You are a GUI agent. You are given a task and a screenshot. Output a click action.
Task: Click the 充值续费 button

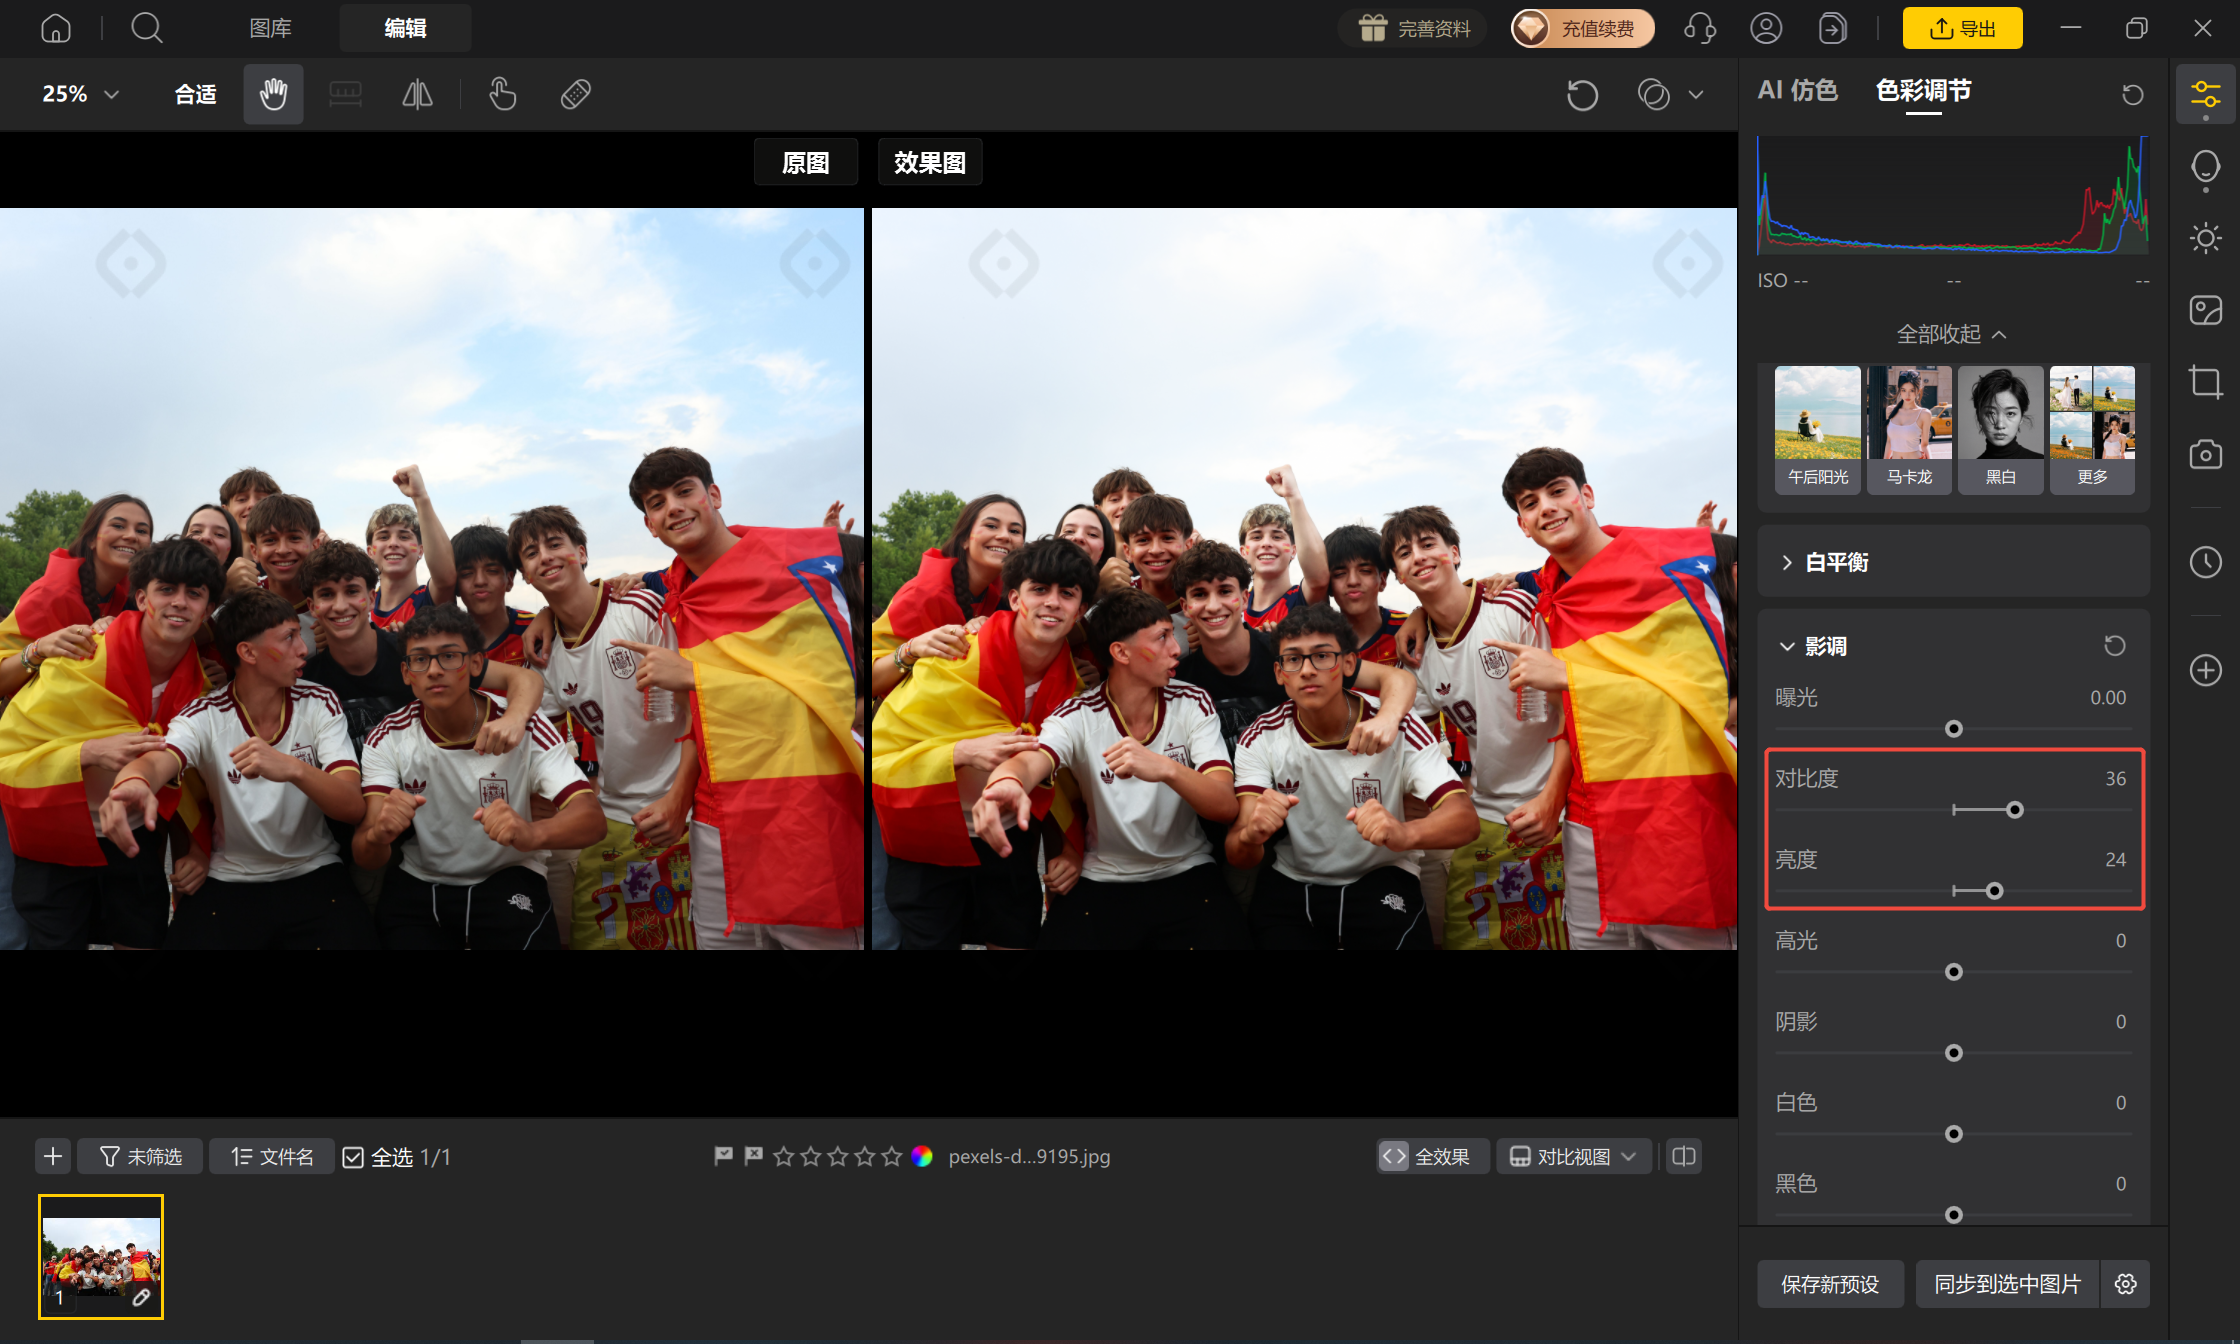tap(1582, 28)
